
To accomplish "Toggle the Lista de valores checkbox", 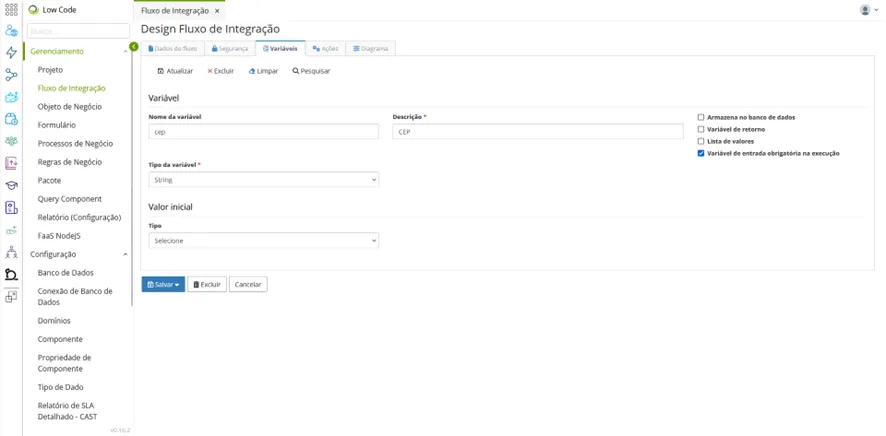I will pyautogui.click(x=701, y=141).
